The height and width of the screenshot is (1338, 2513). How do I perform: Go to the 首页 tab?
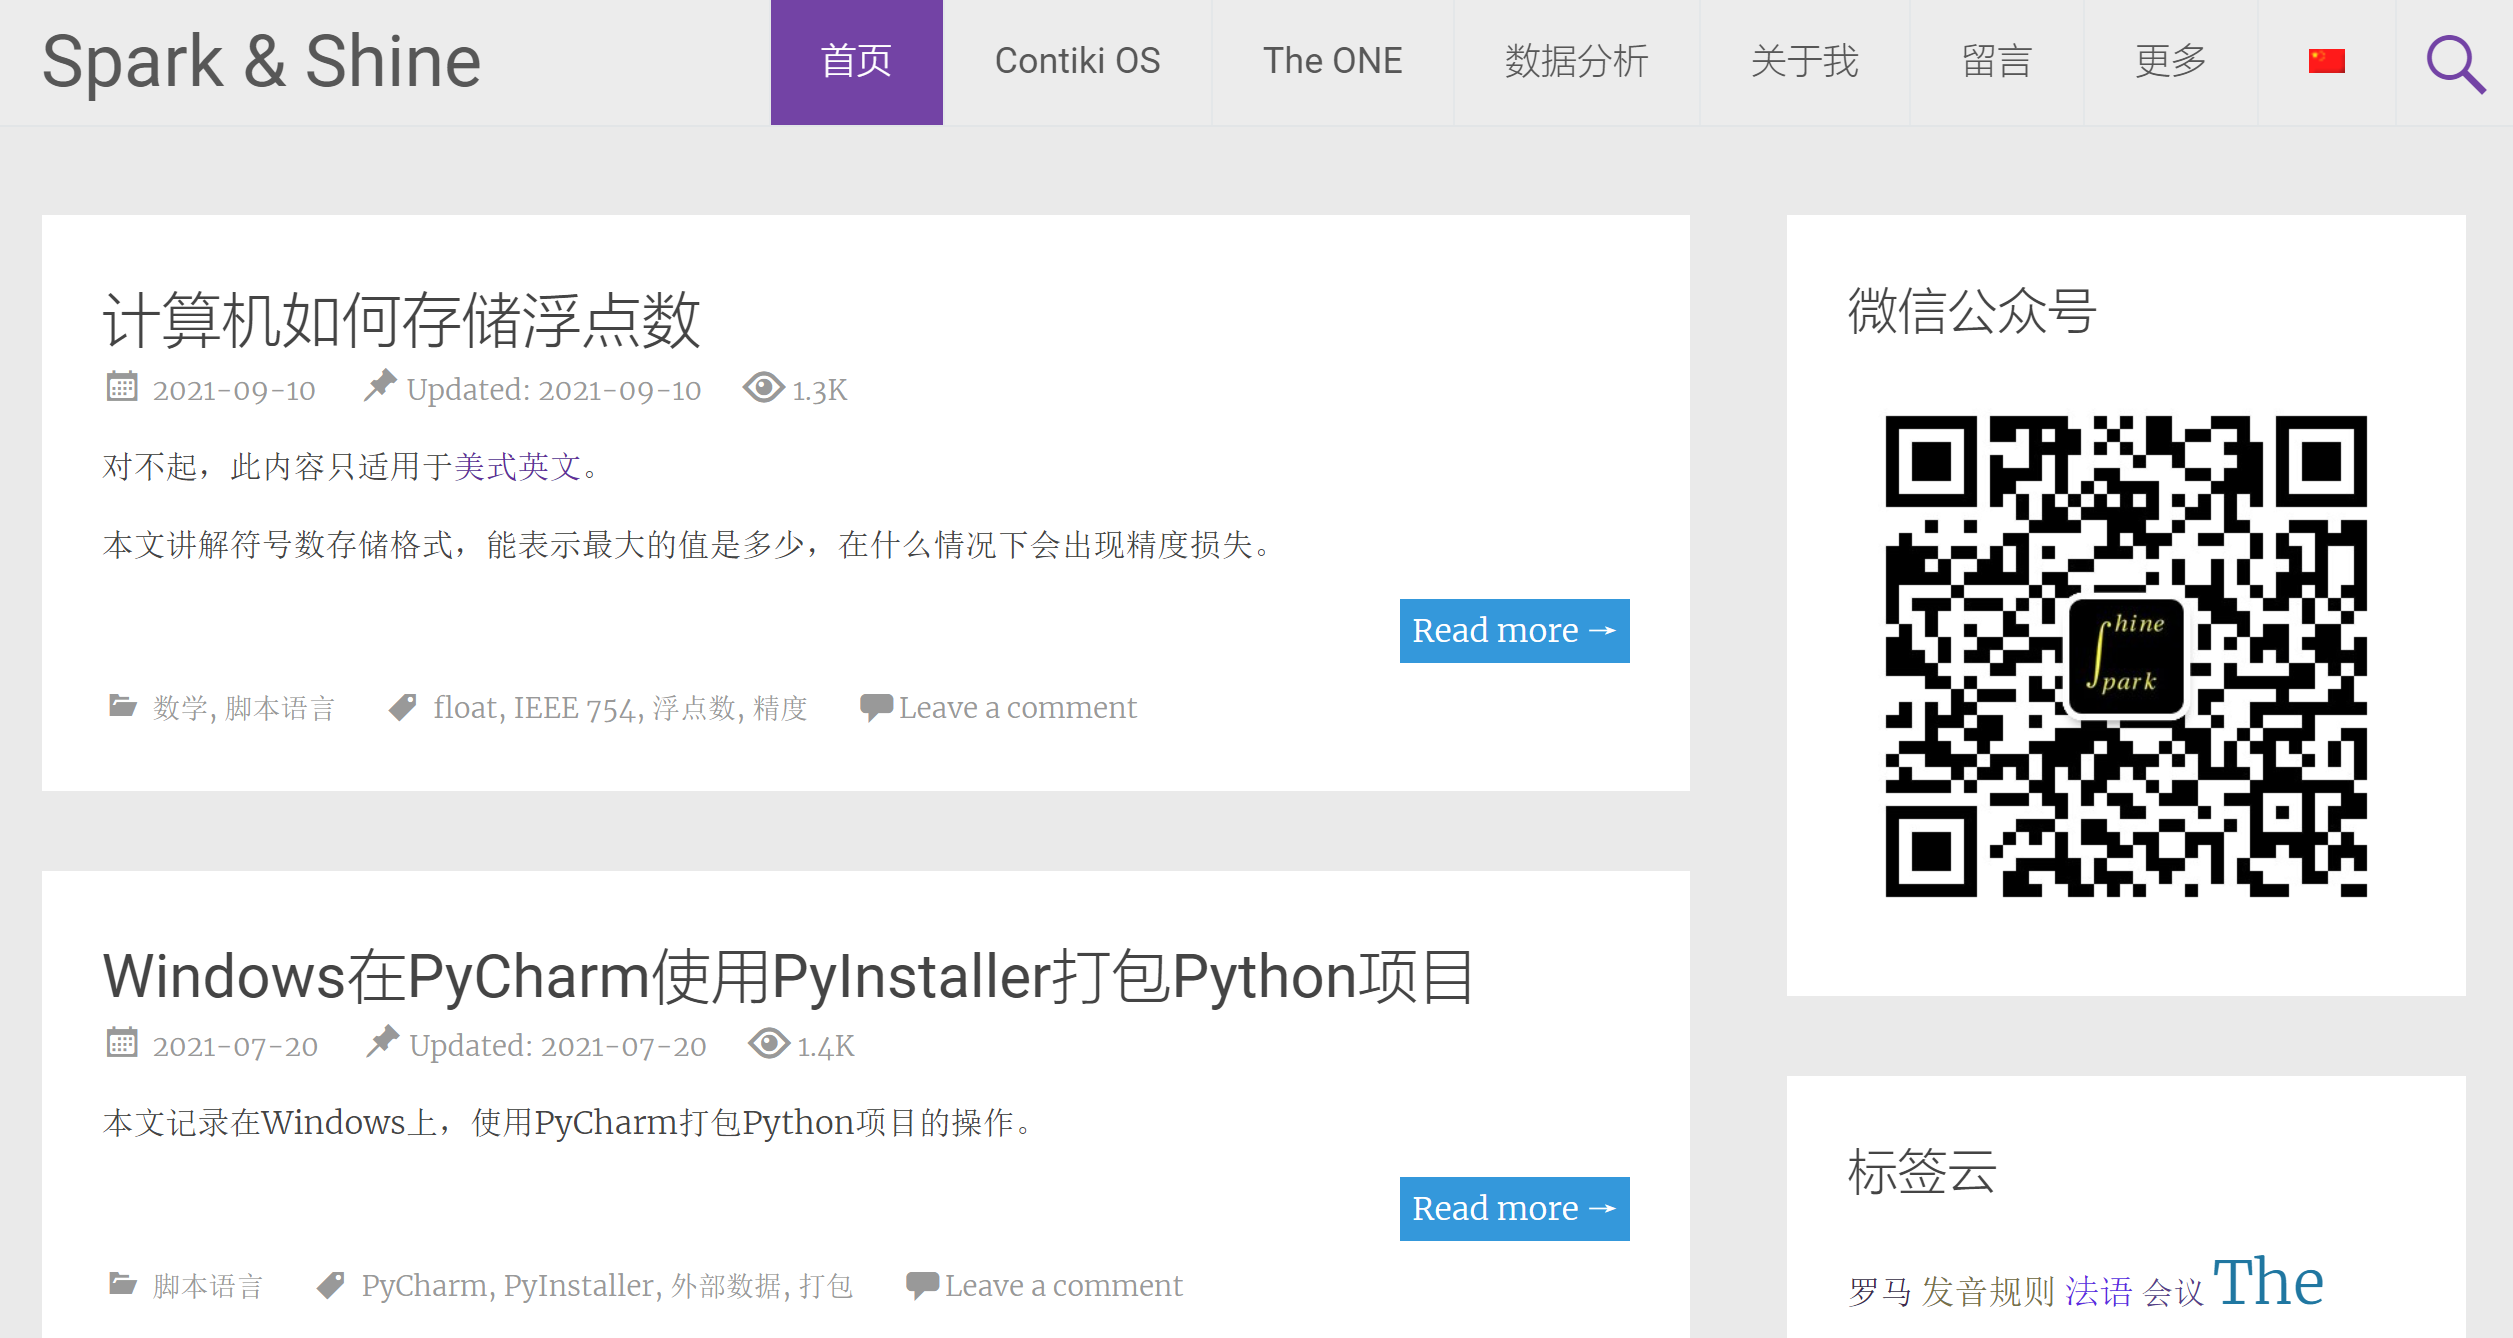[856, 62]
